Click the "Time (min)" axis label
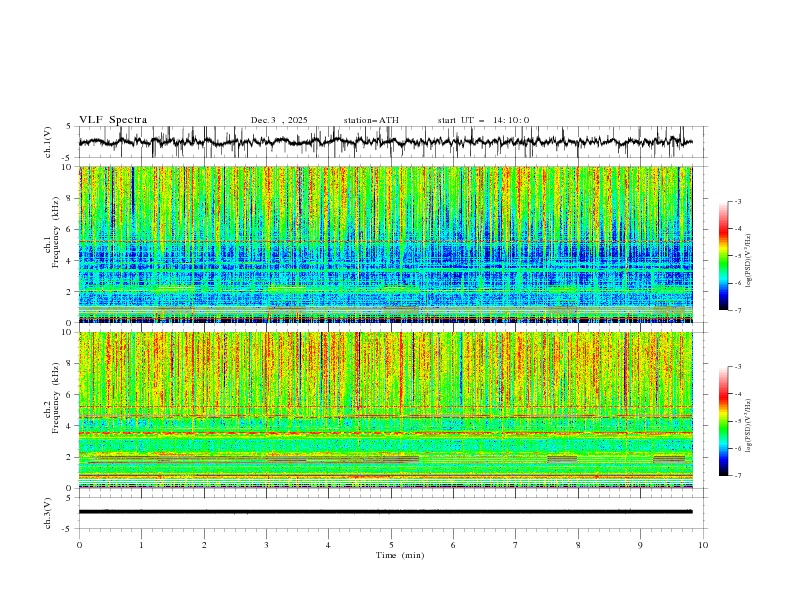Screen dimensions: 792x612 click(x=400, y=555)
